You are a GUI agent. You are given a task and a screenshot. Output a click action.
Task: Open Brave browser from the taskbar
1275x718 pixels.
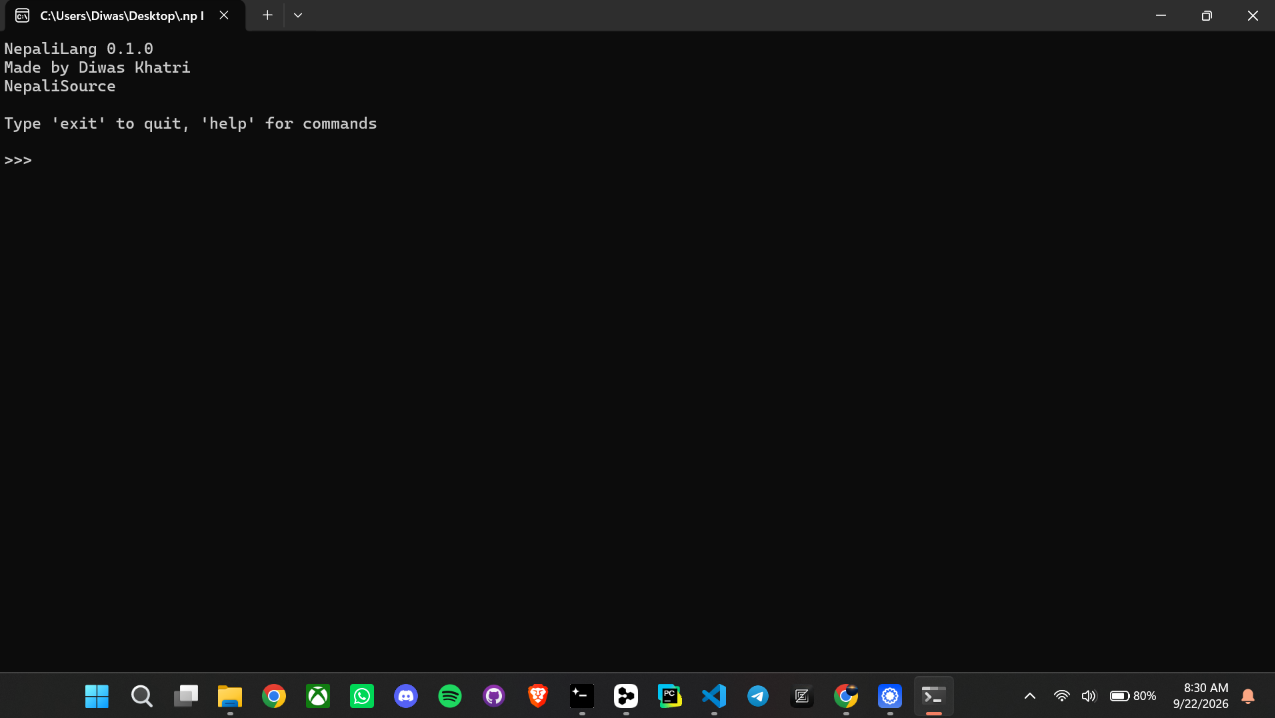click(538, 696)
